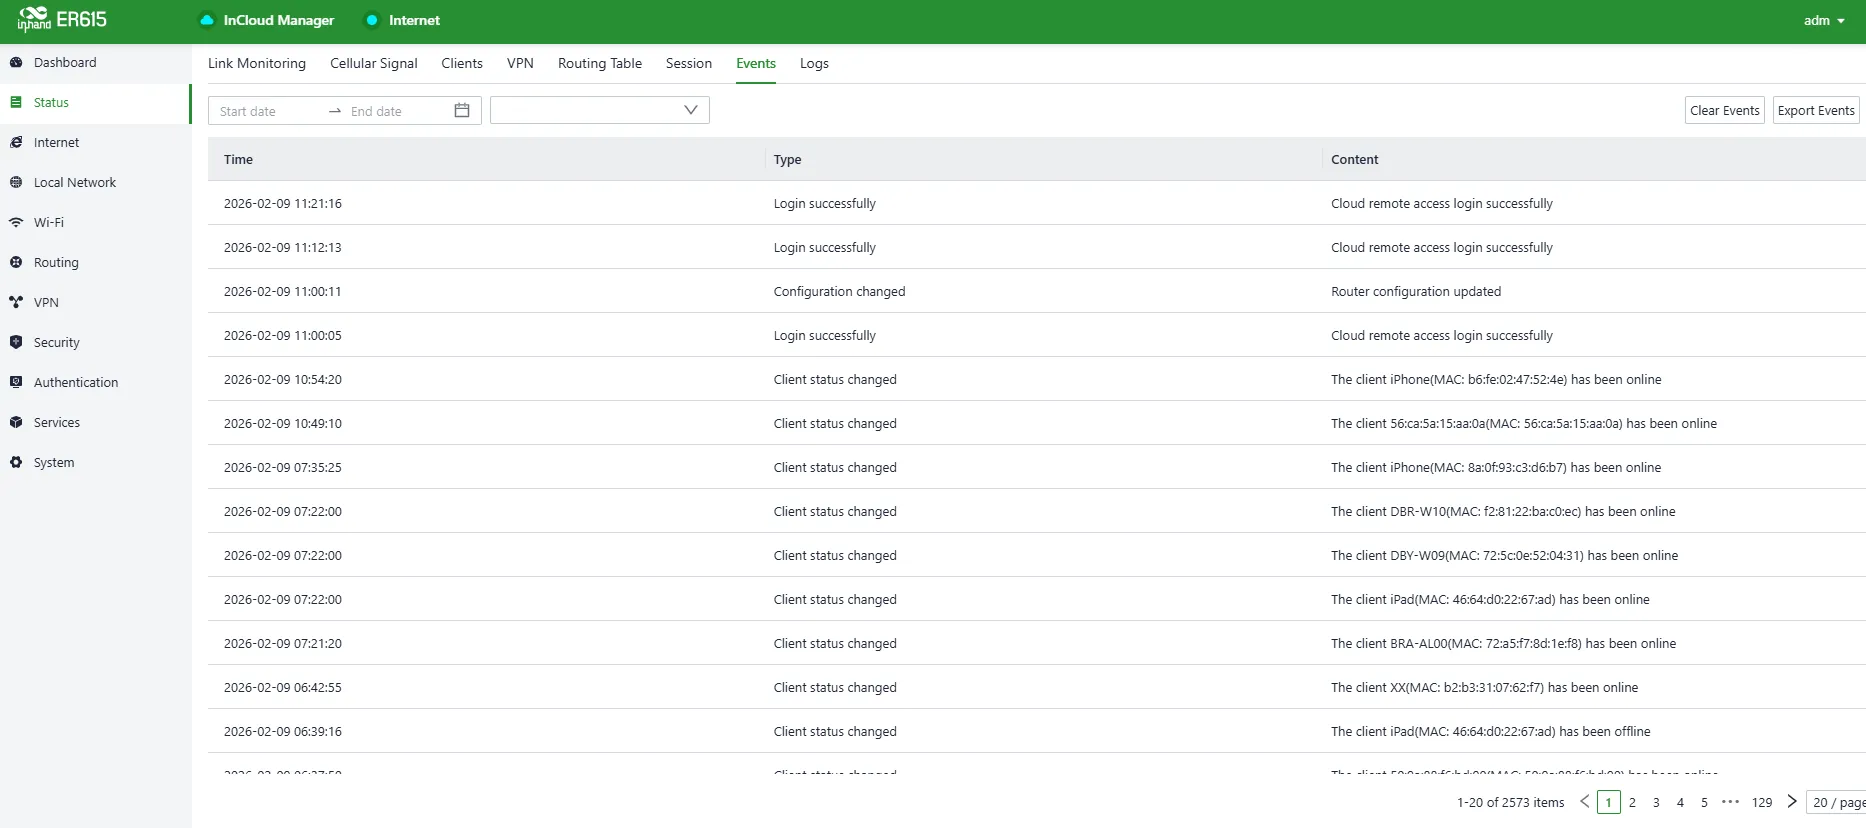Select the Clients tab
The image size is (1866, 828).
click(x=462, y=63)
